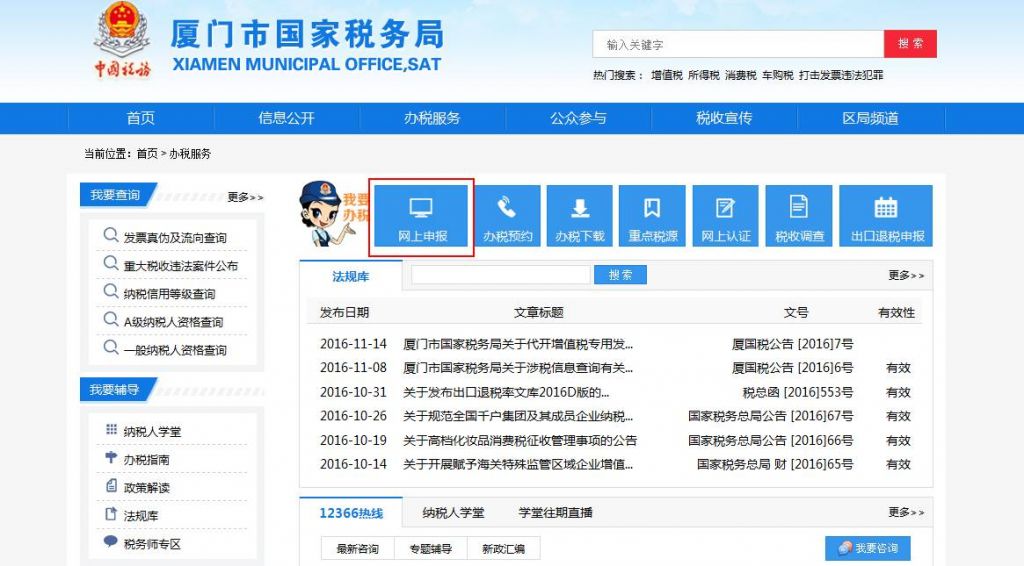Select the 最新咨询 sub-tab
1024x566 pixels.
[357, 549]
